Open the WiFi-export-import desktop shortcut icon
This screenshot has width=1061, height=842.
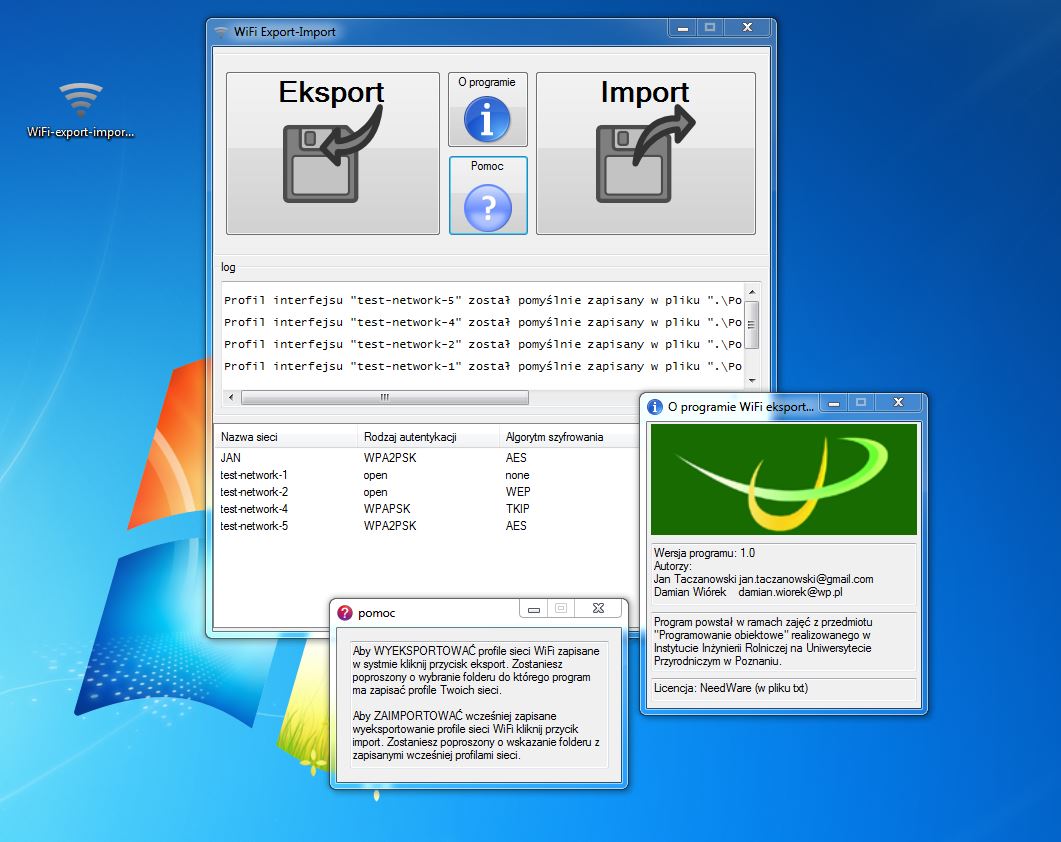81,111
